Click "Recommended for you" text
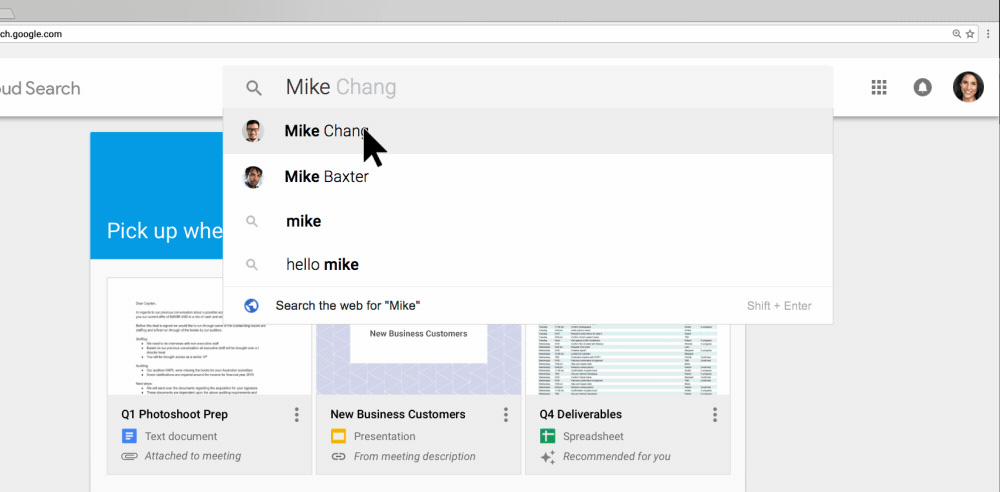Image resolution: width=1000 pixels, height=492 pixels. point(617,456)
